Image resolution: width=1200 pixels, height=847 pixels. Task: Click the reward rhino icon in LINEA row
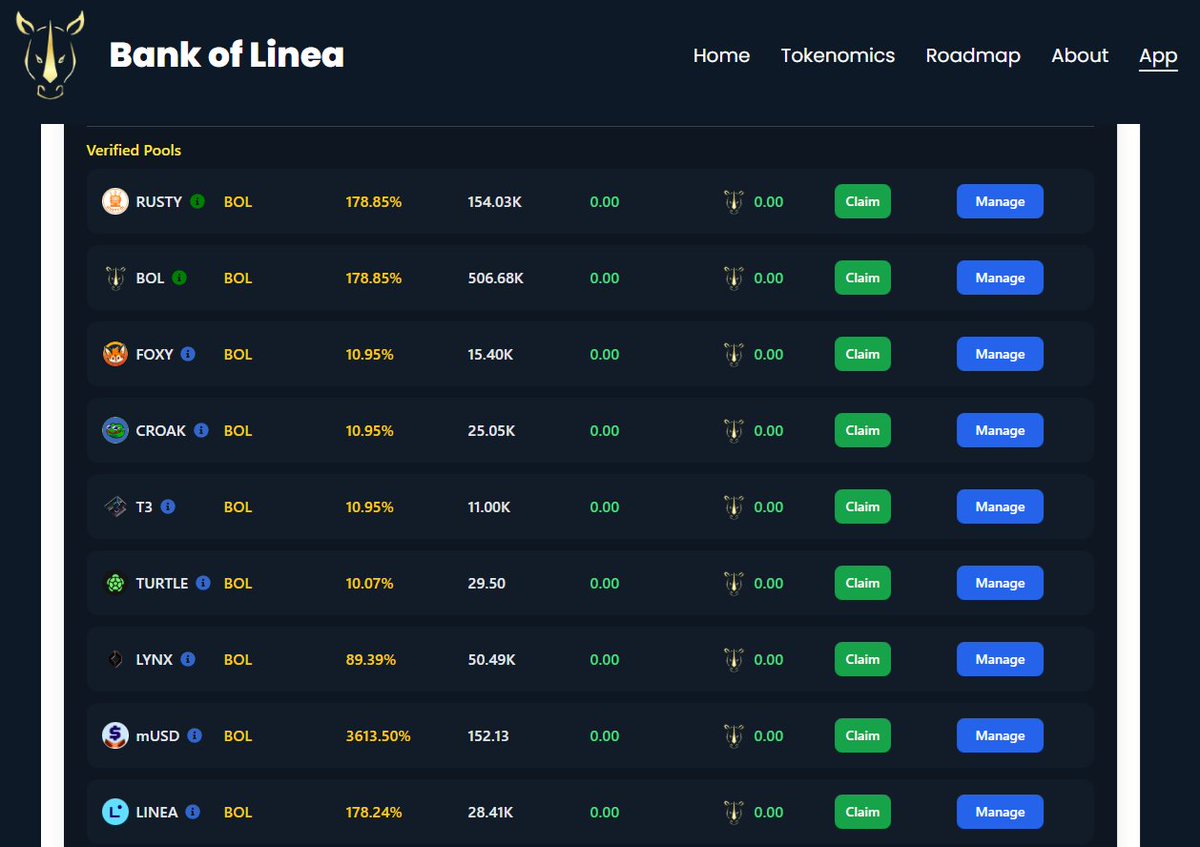click(734, 813)
